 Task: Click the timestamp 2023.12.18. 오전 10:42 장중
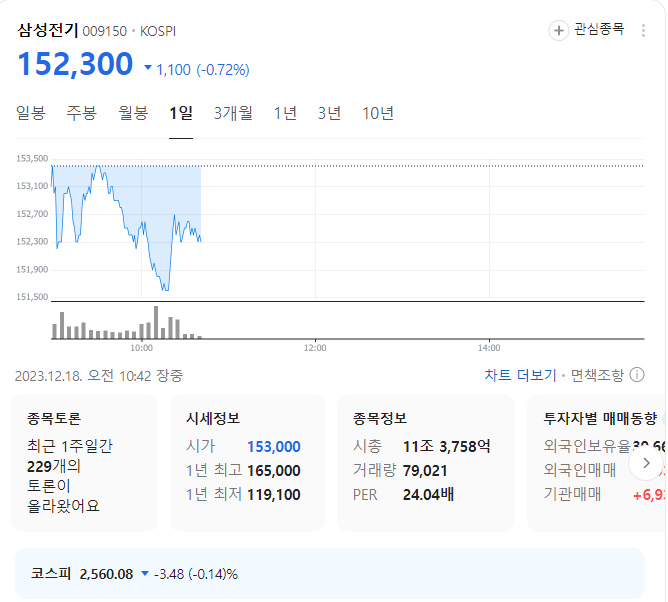(x=99, y=376)
